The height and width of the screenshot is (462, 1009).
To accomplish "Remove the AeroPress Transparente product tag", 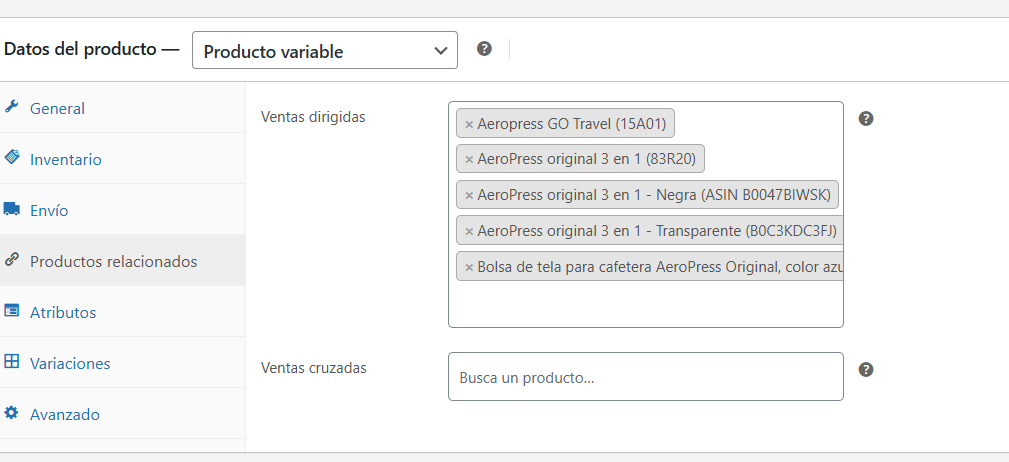I will coord(469,232).
